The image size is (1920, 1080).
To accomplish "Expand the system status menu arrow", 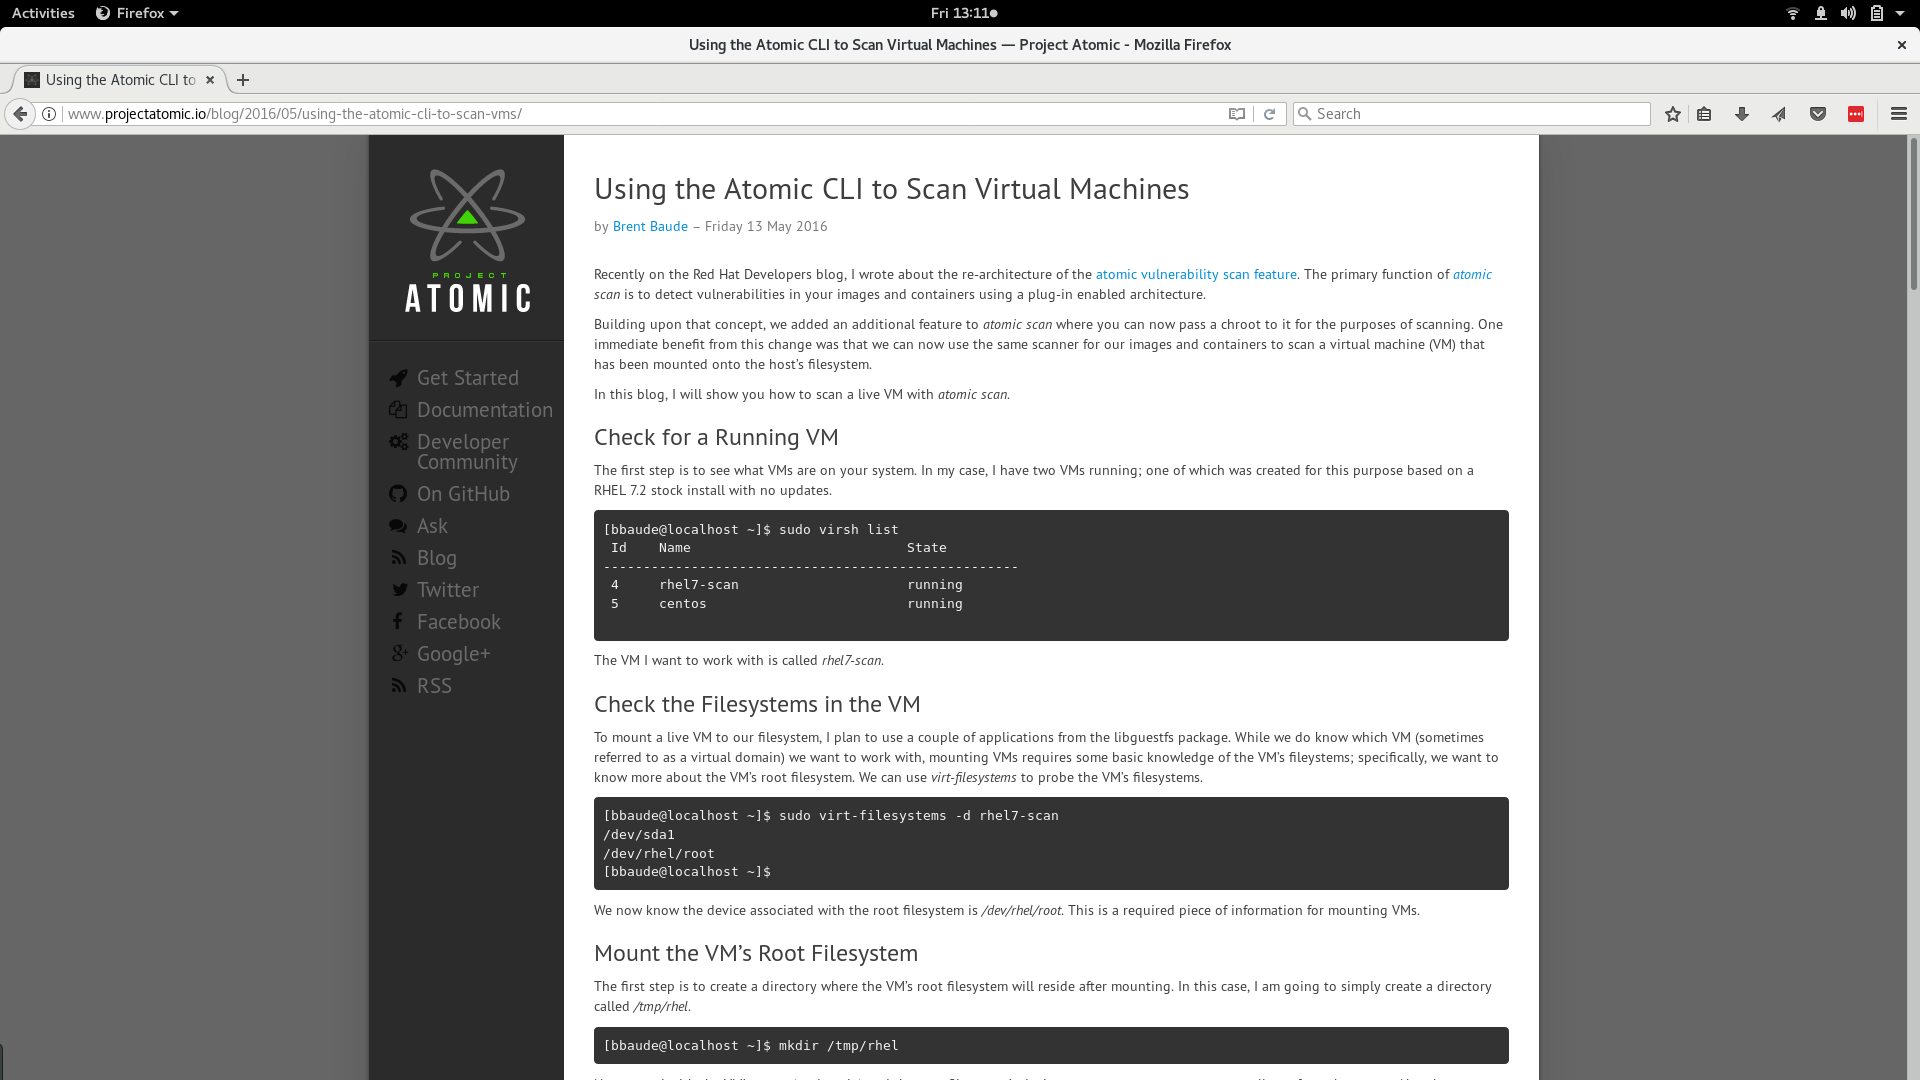I will click(x=1900, y=13).
